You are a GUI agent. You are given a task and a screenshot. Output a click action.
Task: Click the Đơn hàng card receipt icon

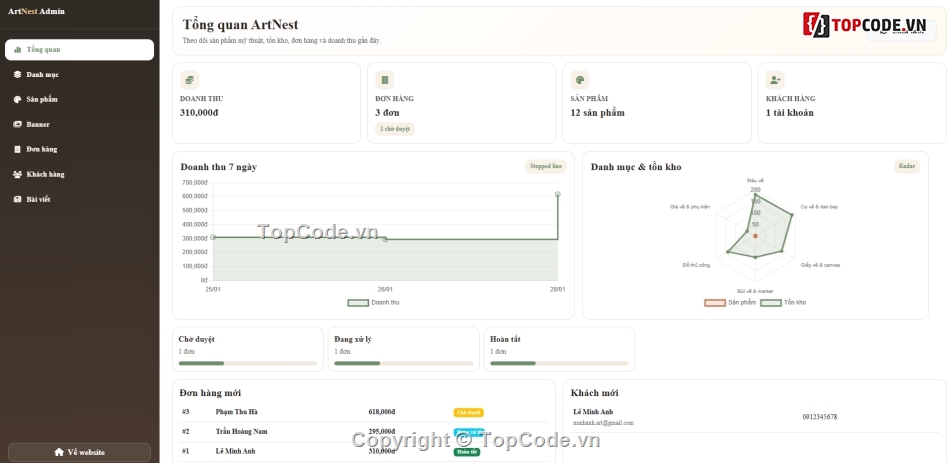pyautogui.click(x=384, y=80)
